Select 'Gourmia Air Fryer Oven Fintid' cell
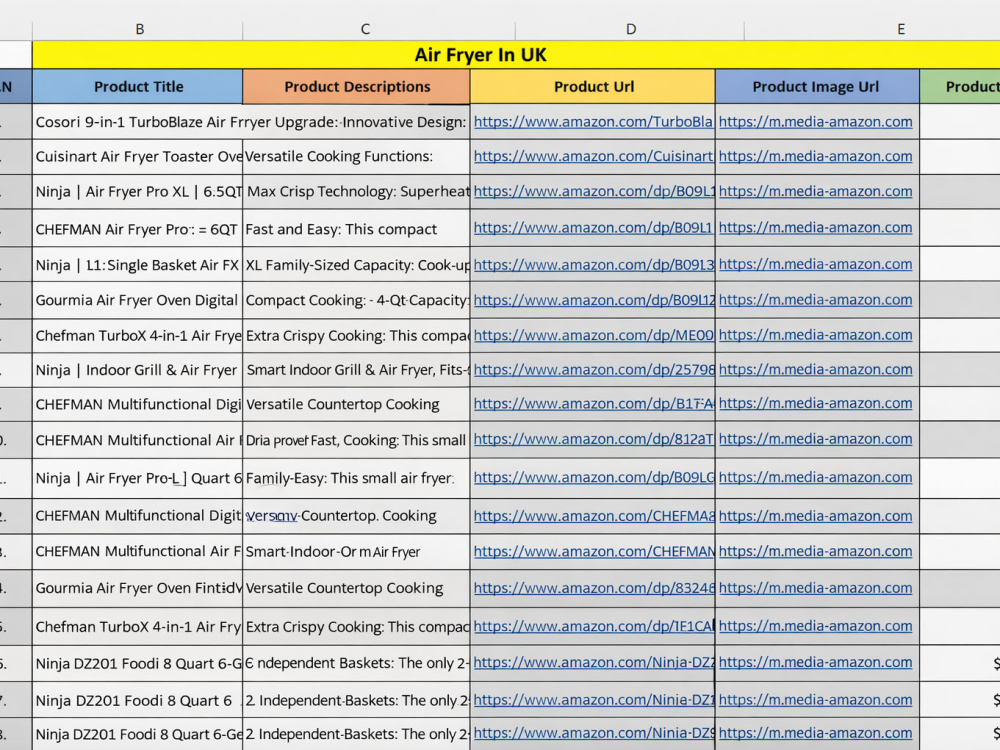Screen dimensions: 1000x750 pyautogui.click(x=138, y=588)
